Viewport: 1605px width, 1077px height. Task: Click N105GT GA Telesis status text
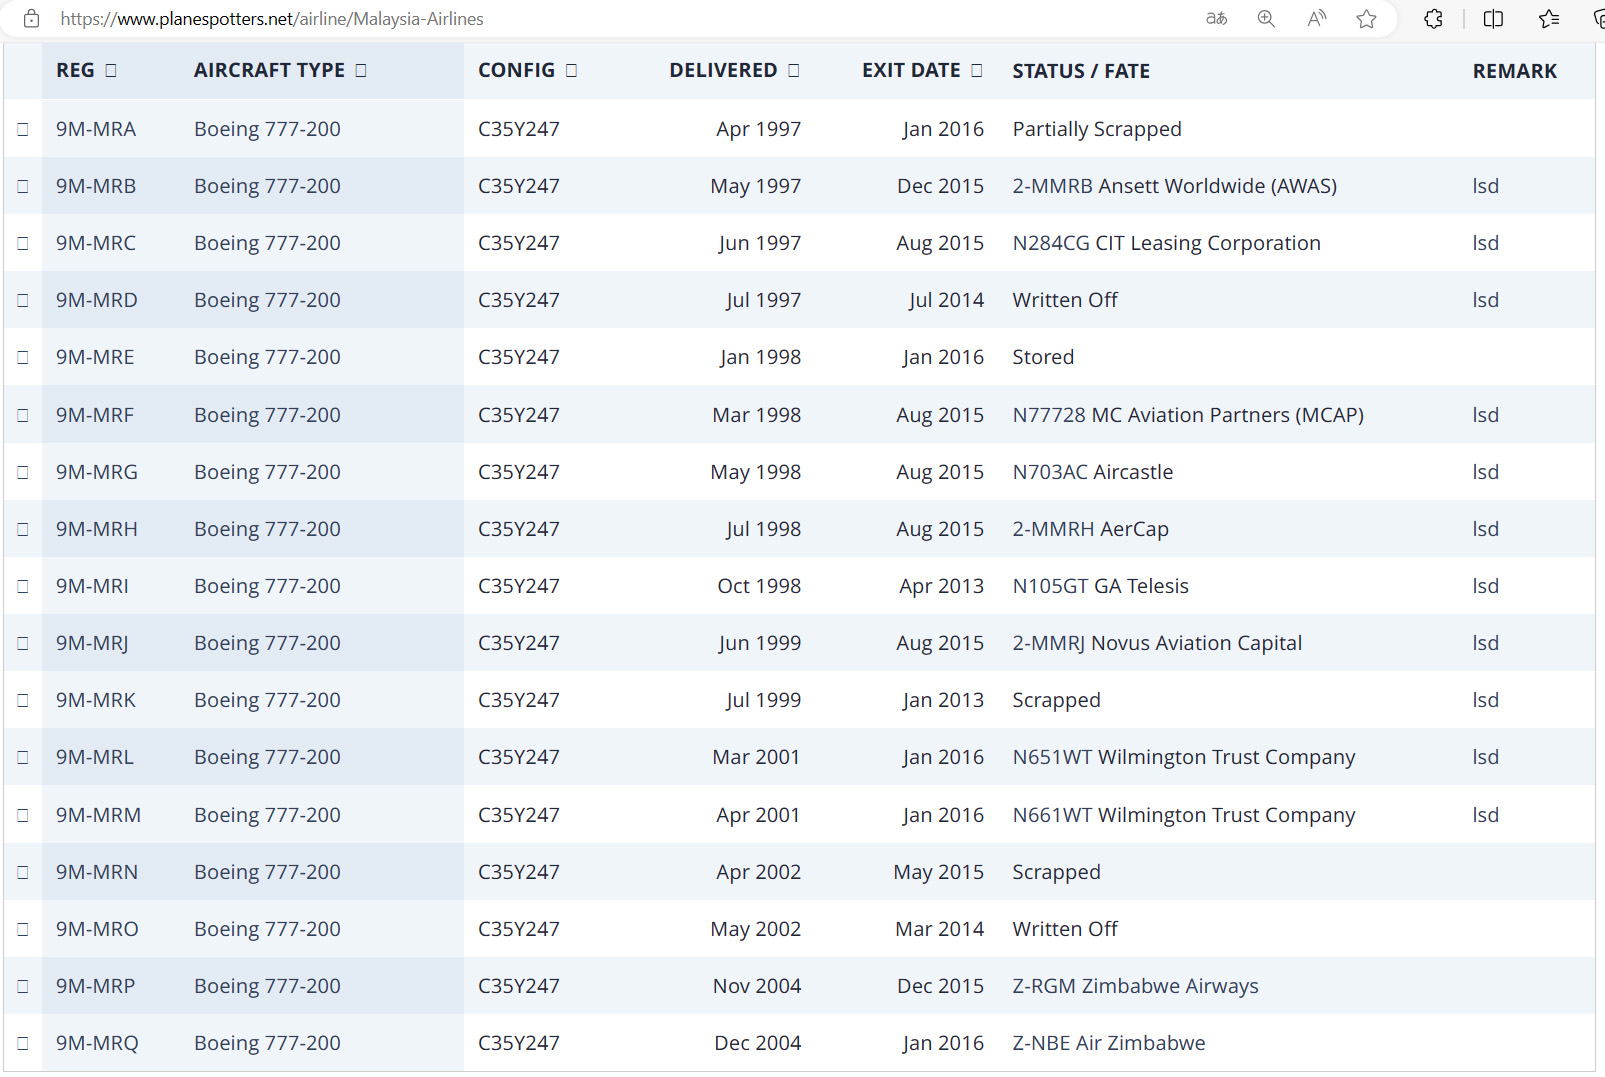tap(1100, 586)
